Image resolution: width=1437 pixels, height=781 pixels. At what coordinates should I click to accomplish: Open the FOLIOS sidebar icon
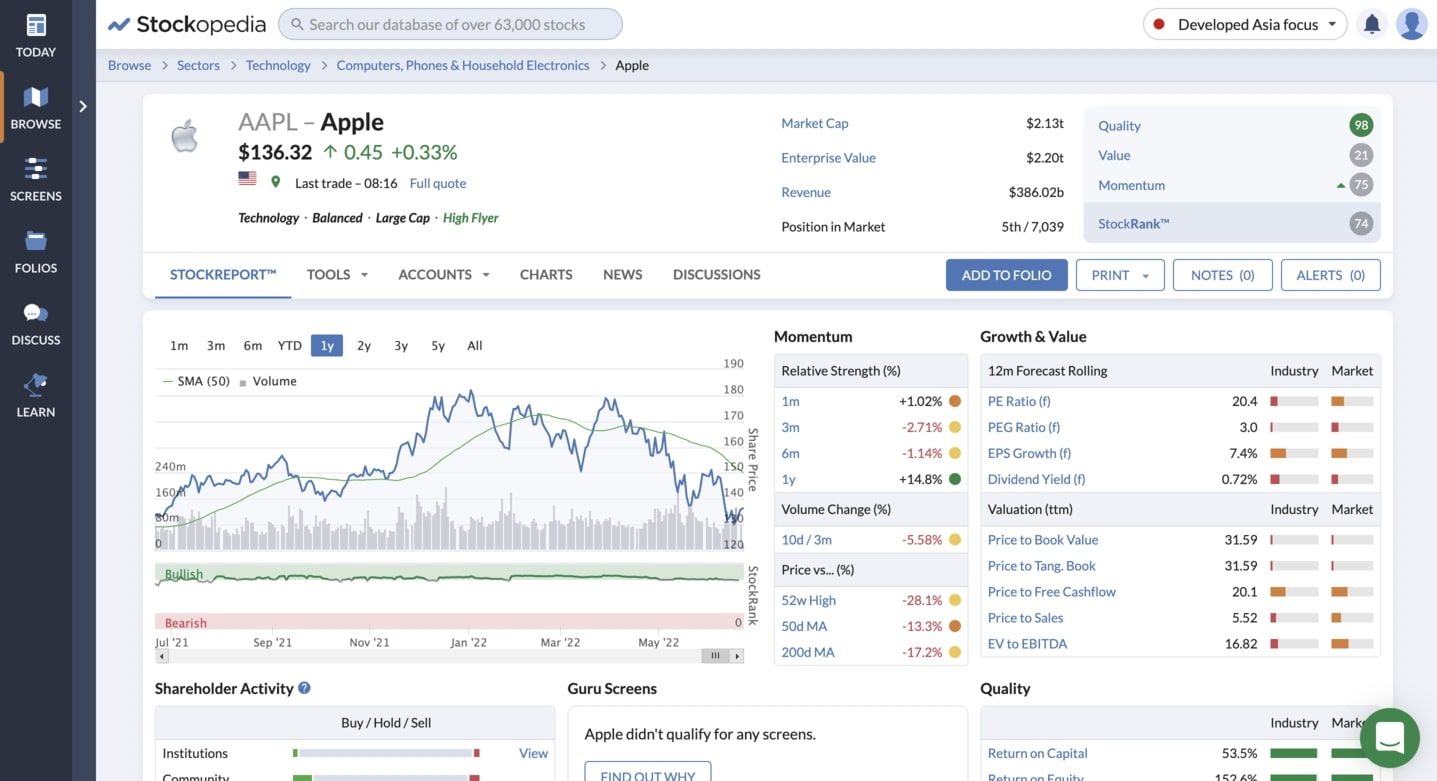pos(35,248)
